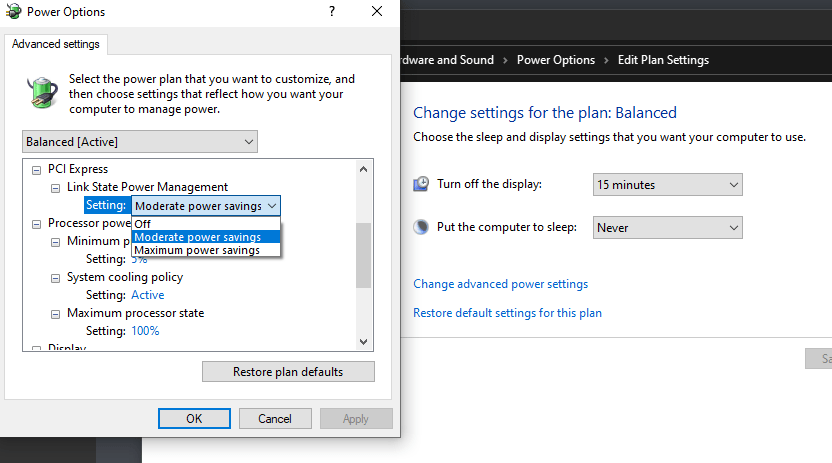
Task: Open the Put computer to sleep dropdown
Action: coord(667,228)
